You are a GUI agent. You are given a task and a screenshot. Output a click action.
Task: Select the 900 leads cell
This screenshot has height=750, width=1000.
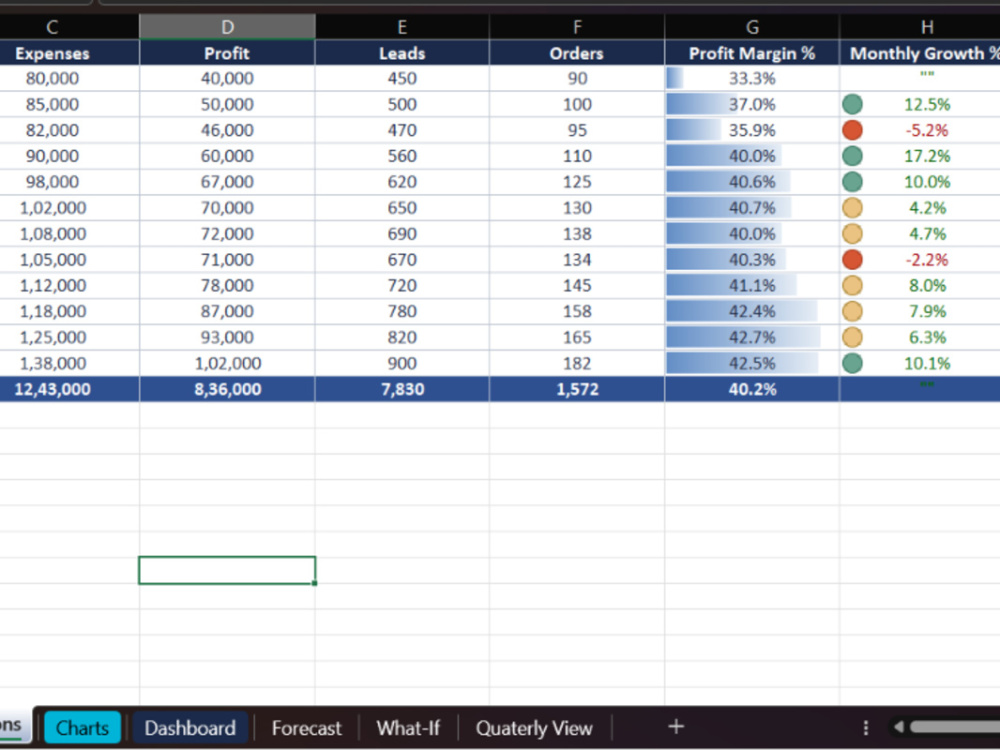[x=402, y=363]
